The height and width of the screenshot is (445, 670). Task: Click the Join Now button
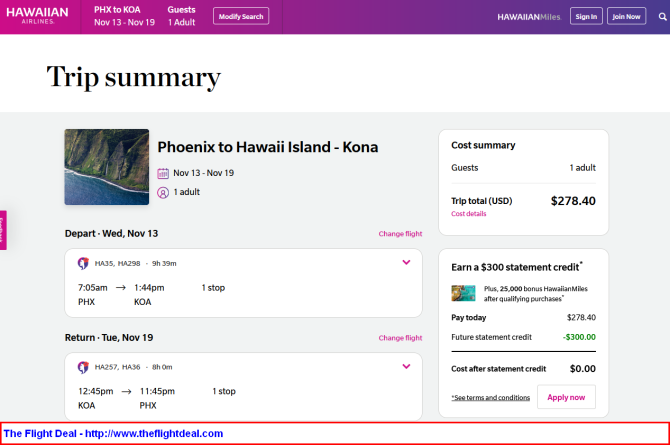click(x=626, y=16)
